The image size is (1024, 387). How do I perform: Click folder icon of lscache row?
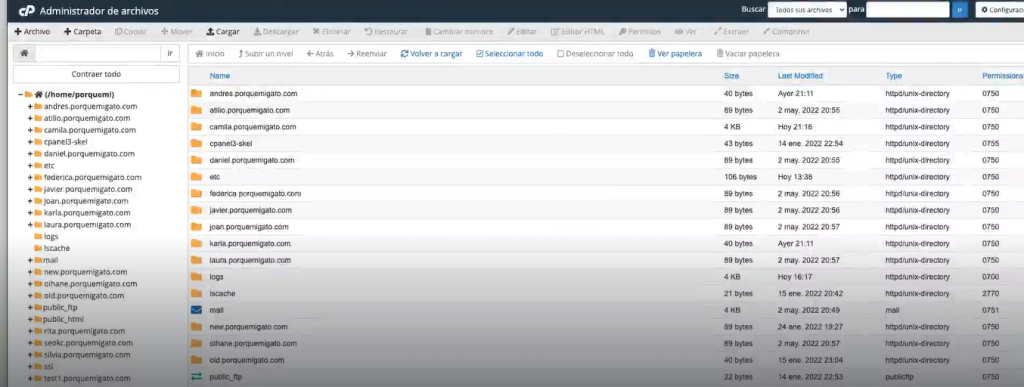pyautogui.click(x=197, y=293)
